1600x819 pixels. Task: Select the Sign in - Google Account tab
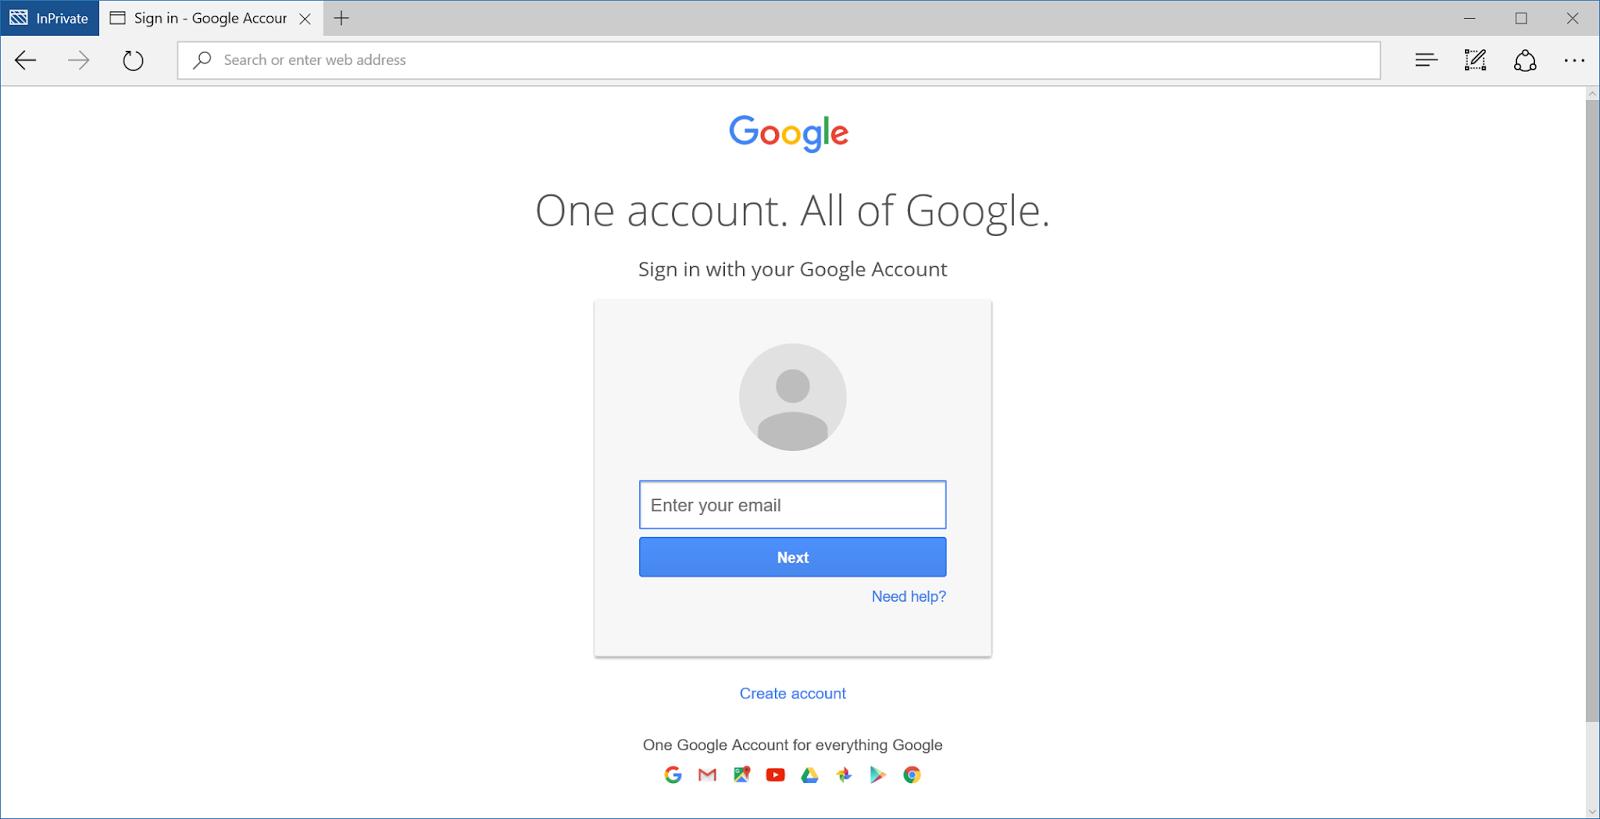pyautogui.click(x=211, y=18)
